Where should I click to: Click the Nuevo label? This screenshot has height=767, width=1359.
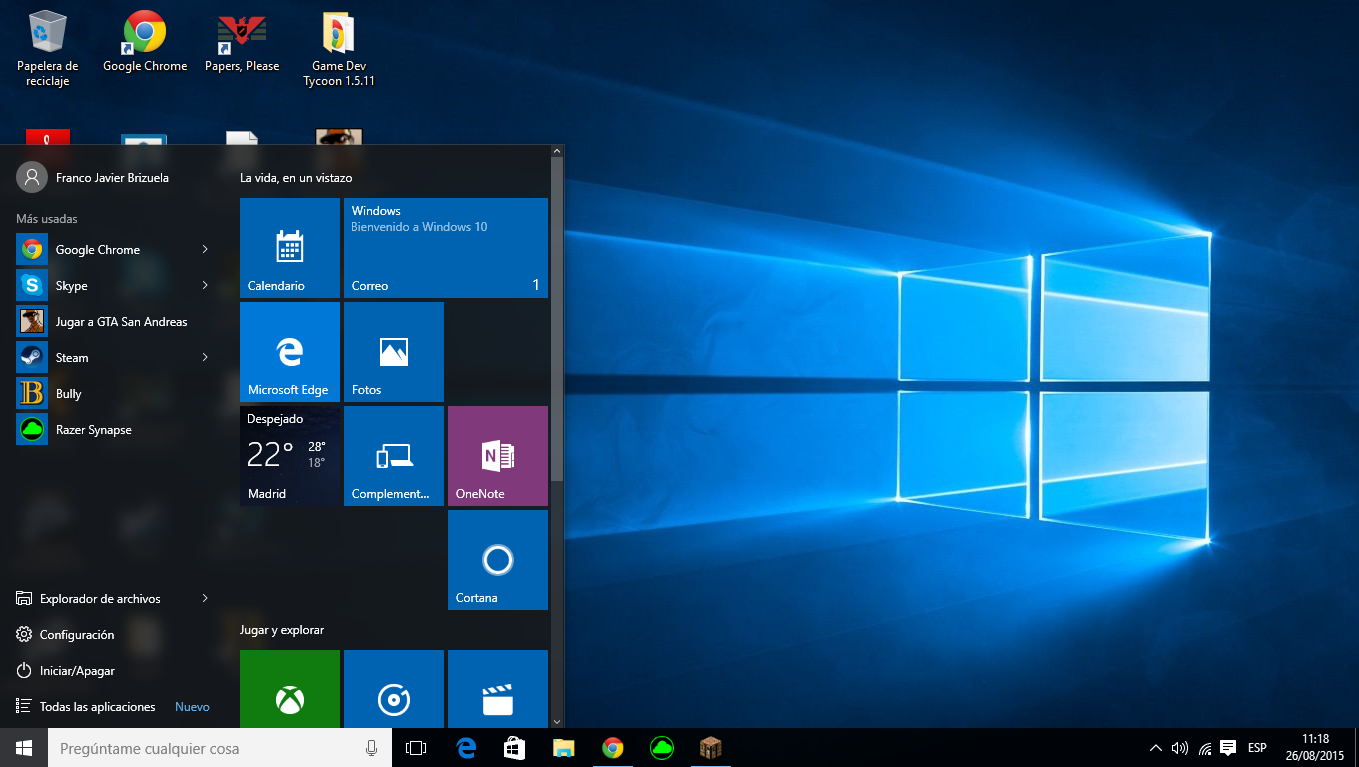(193, 707)
